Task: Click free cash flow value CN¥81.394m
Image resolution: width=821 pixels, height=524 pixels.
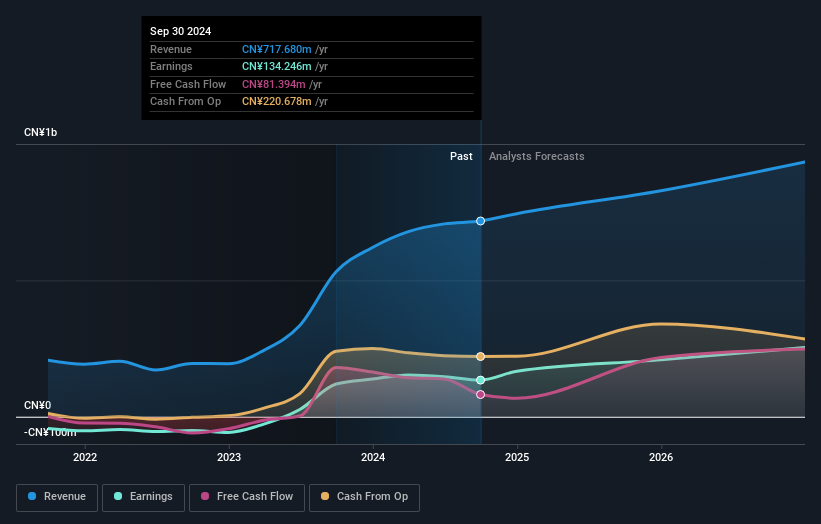Action: click(x=273, y=84)
